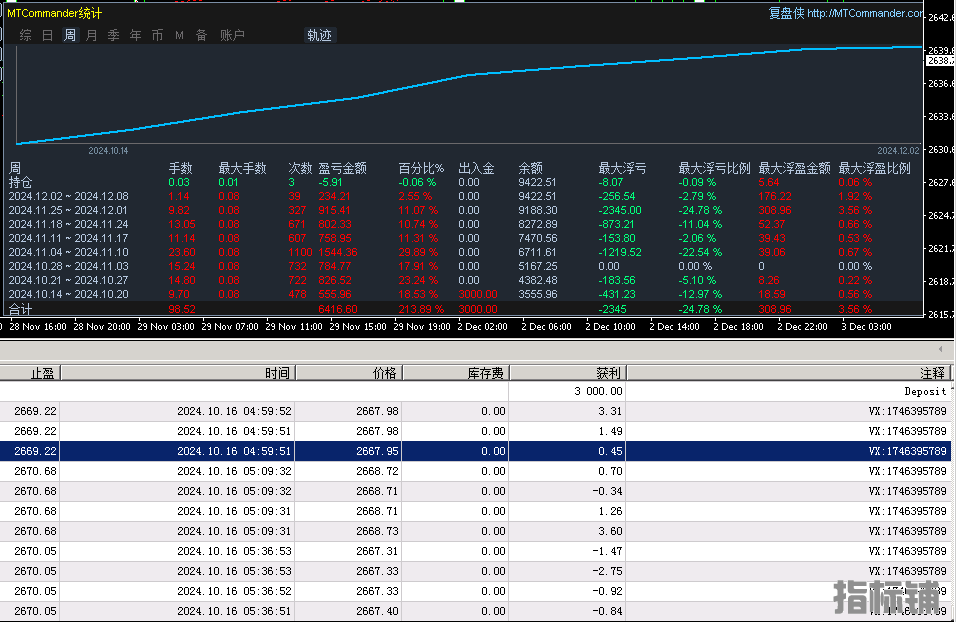
Task: Select the 周 weekly statistics tab
Action: [70, 35]
